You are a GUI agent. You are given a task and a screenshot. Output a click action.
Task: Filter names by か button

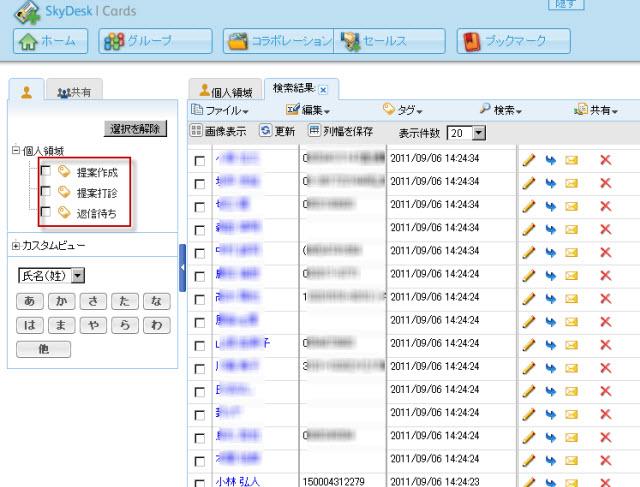61,301
